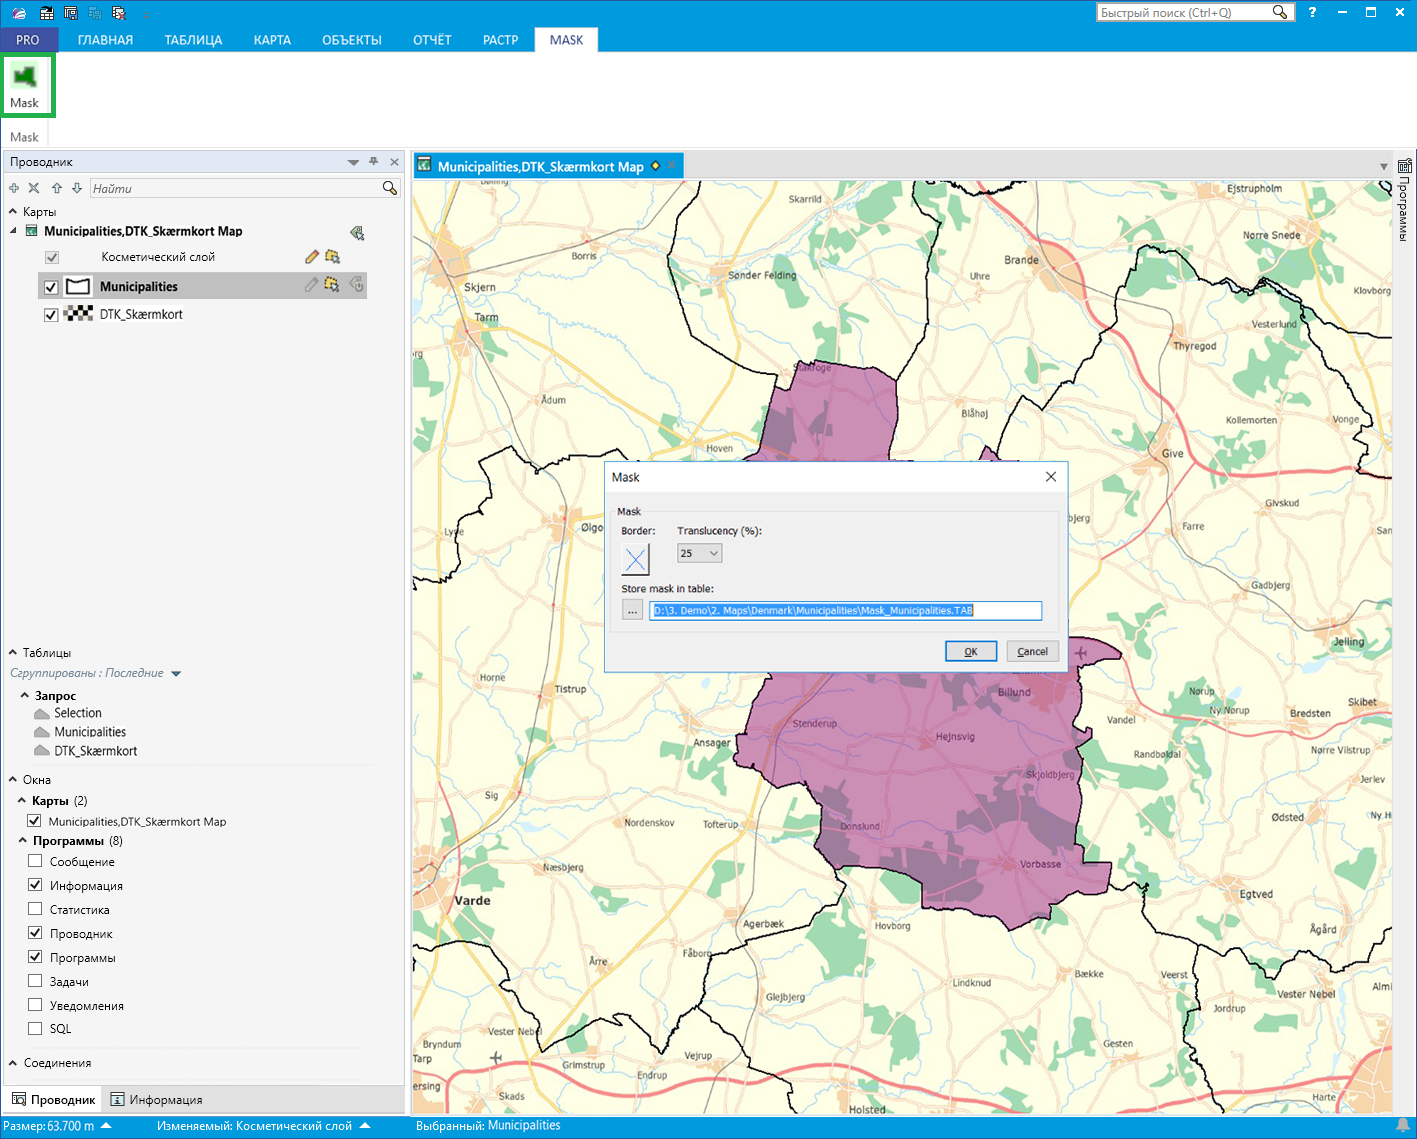Collapse the Таблицы section

point(13,653)
